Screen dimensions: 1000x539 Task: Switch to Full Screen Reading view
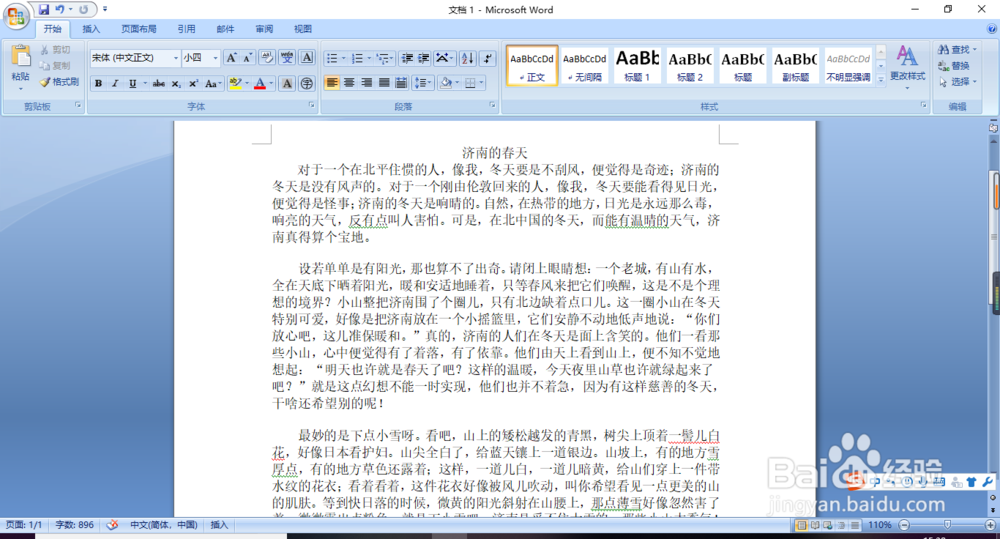tap(814, 525)
